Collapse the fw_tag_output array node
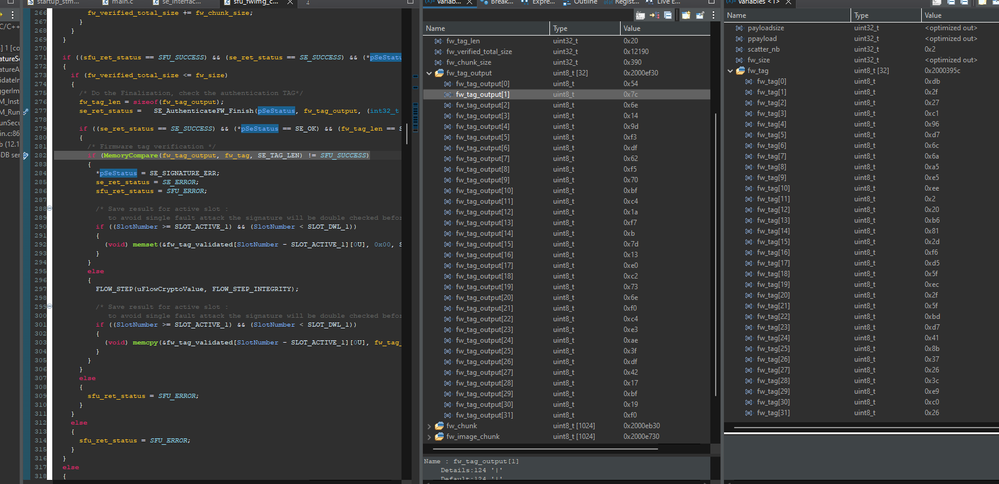This screenshot has height=484, width=999. click(430, 73)
